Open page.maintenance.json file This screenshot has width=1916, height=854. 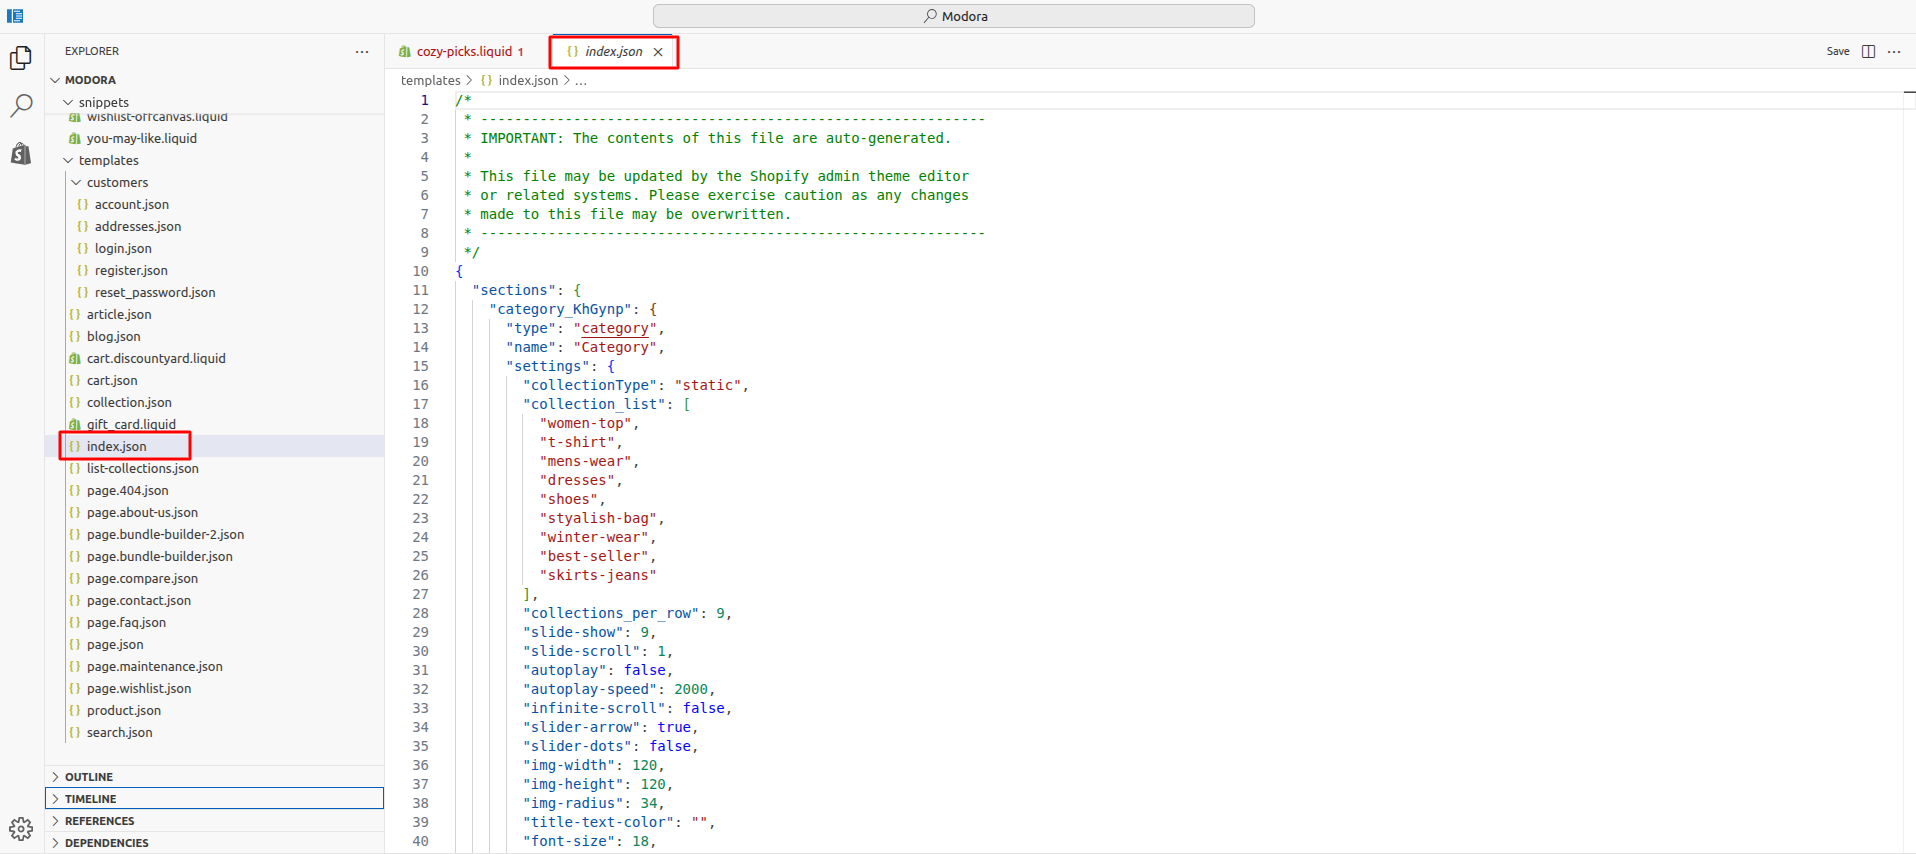tap(215, 666)
